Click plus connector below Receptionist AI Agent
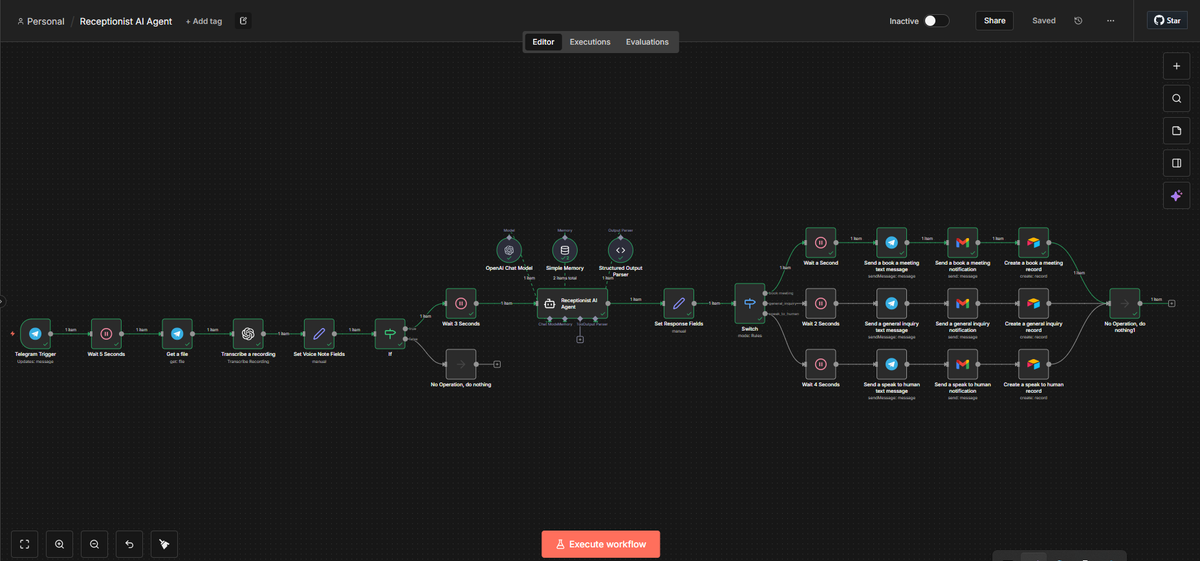This screenshot has width=1200, height=561. [x=580, y=339]
